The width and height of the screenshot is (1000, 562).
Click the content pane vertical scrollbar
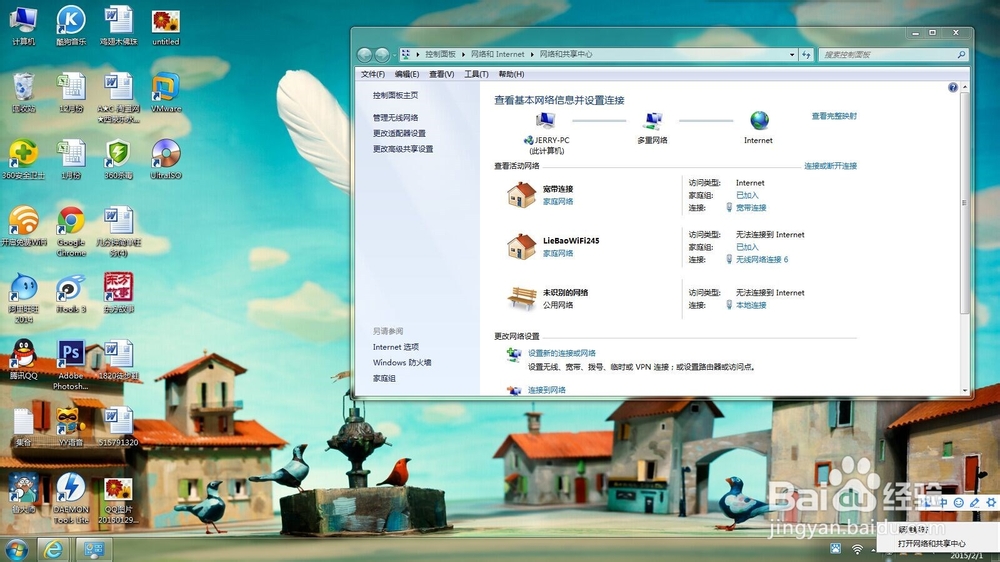coord(964,203)
